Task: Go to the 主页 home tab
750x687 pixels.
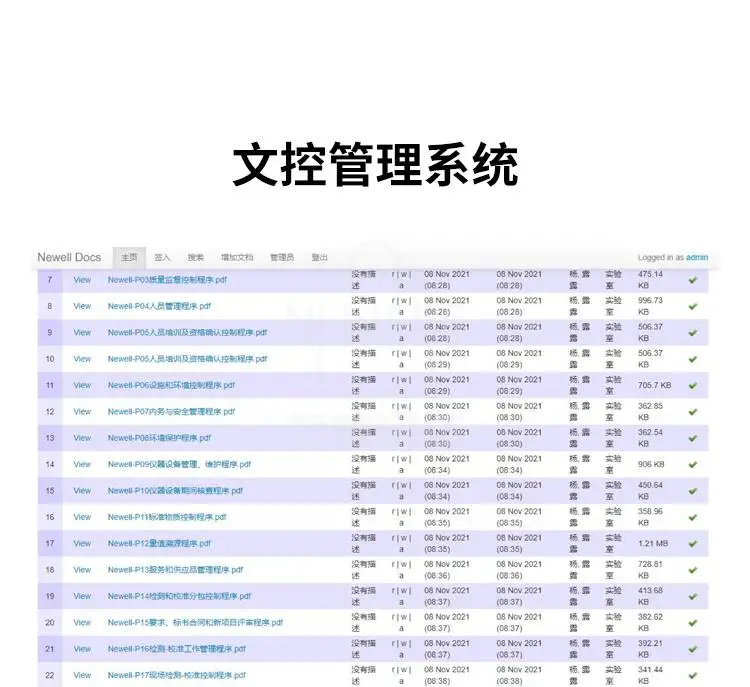Action: click(129, 257)
